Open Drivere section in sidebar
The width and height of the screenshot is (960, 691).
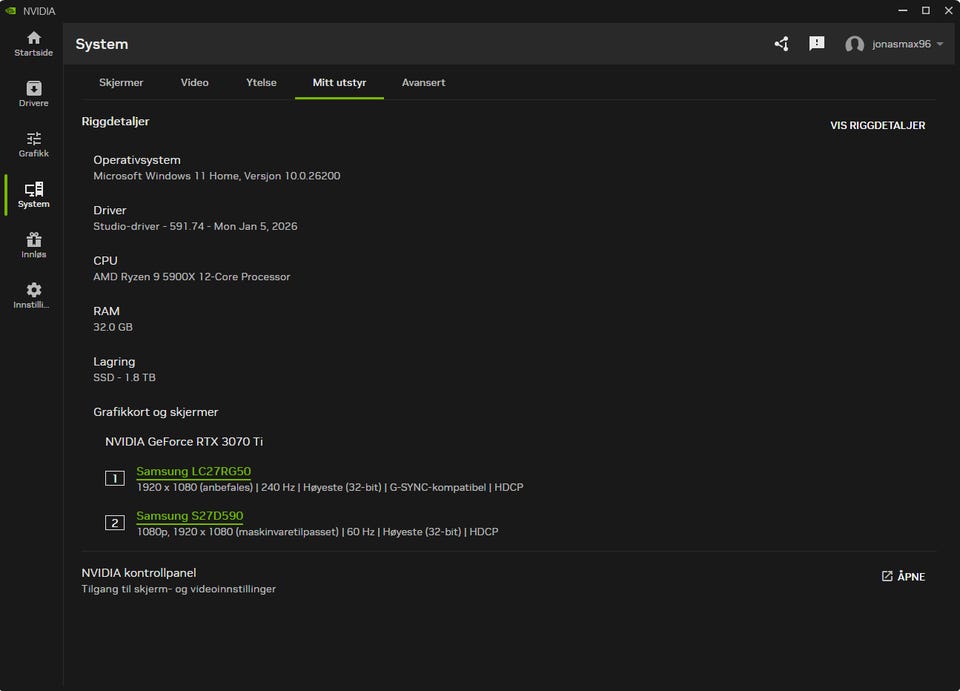(34, 94)
